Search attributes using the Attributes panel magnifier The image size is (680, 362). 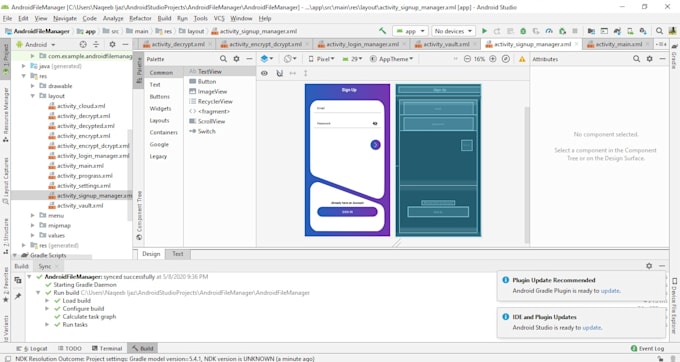tap(636, 59)
